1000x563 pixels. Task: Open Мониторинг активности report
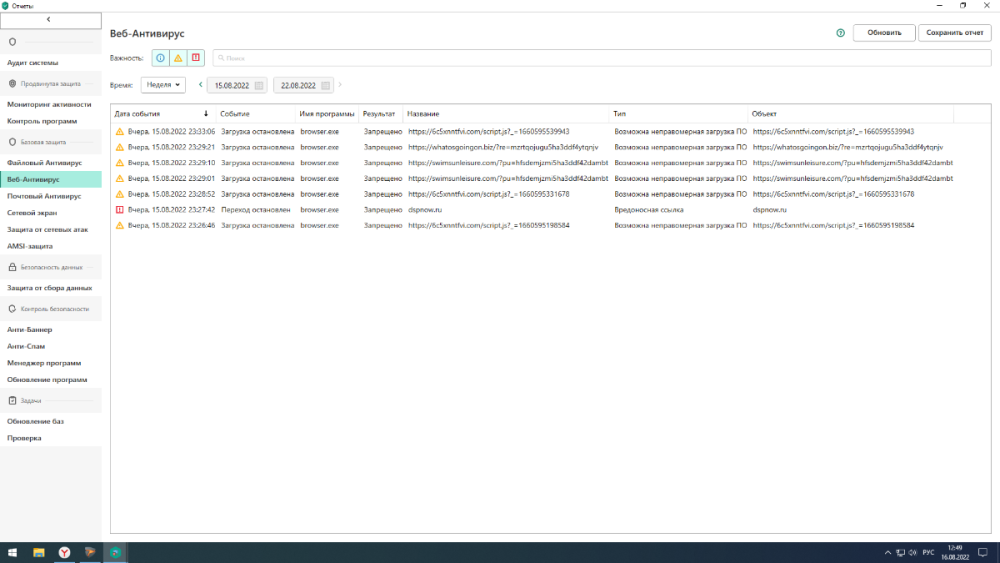(x=49, y=104)
